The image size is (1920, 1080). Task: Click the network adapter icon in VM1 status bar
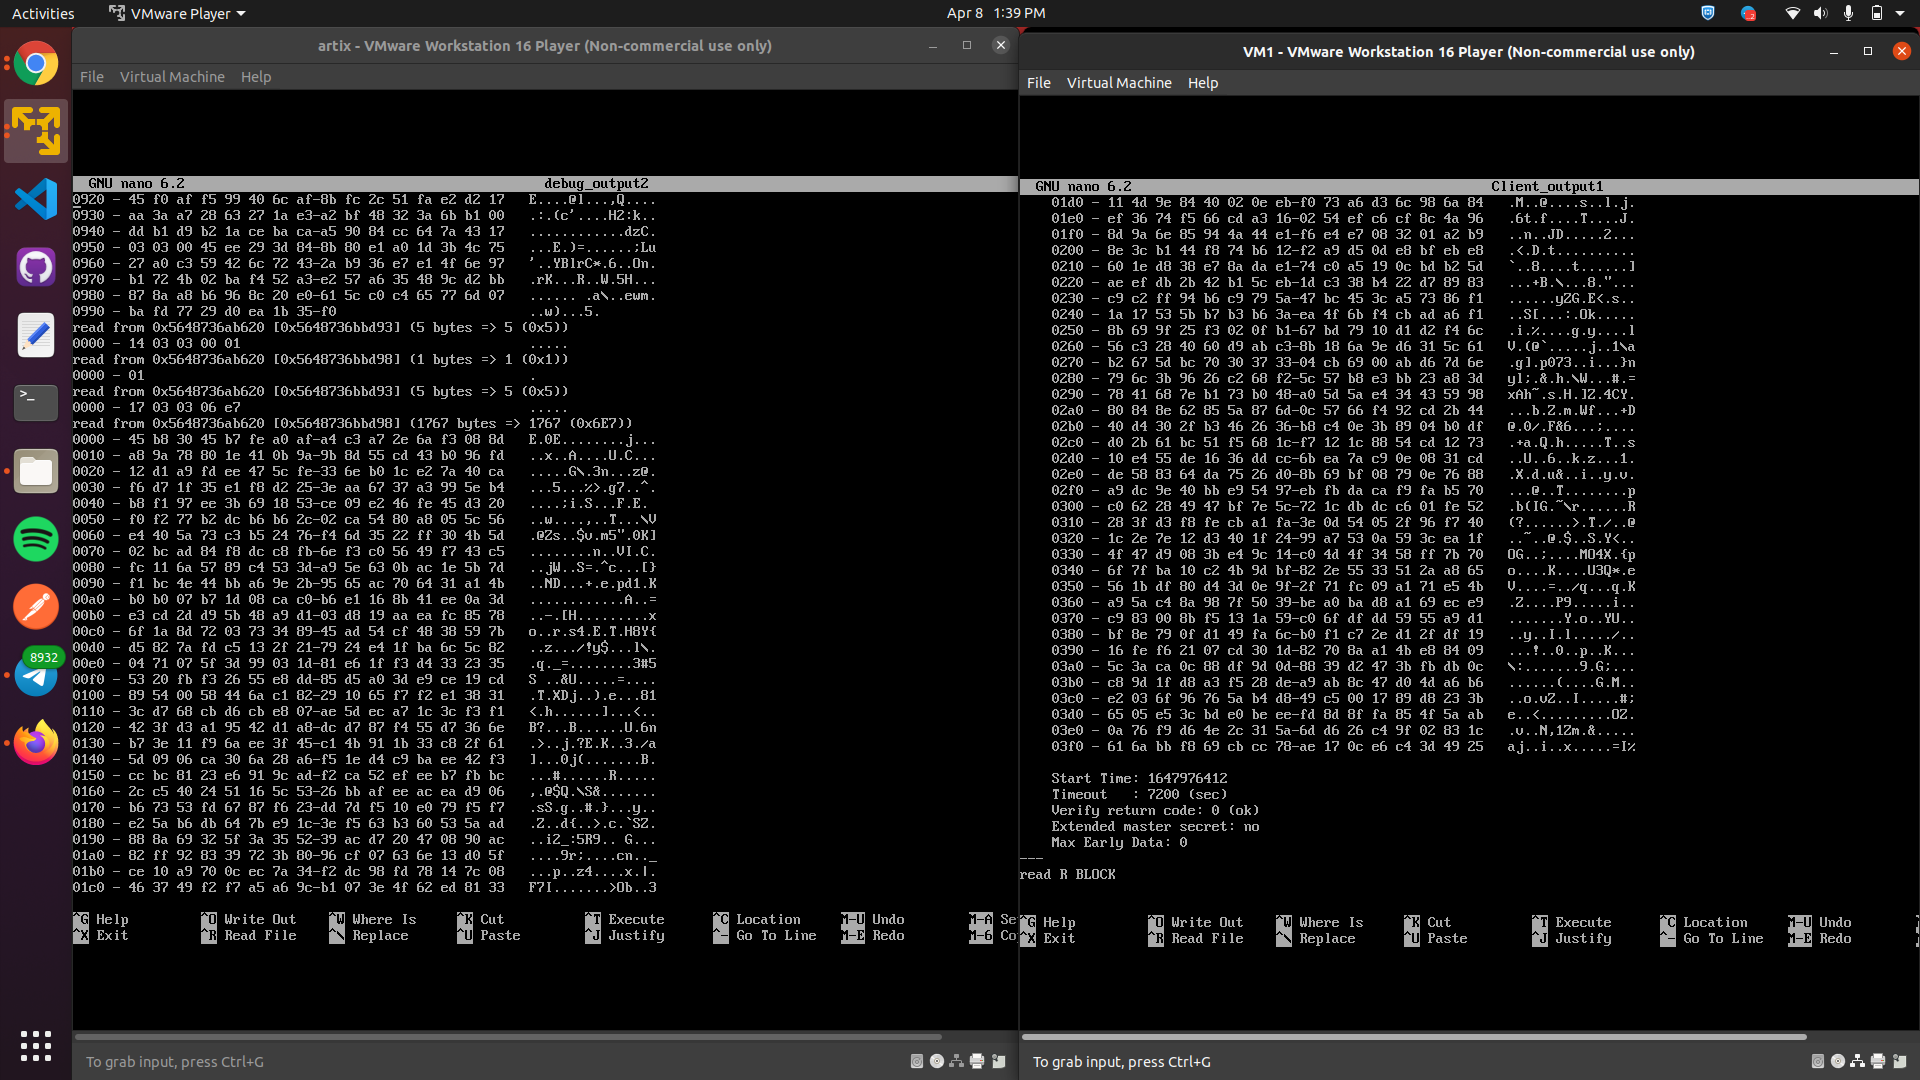(x=1857, y=1062)
